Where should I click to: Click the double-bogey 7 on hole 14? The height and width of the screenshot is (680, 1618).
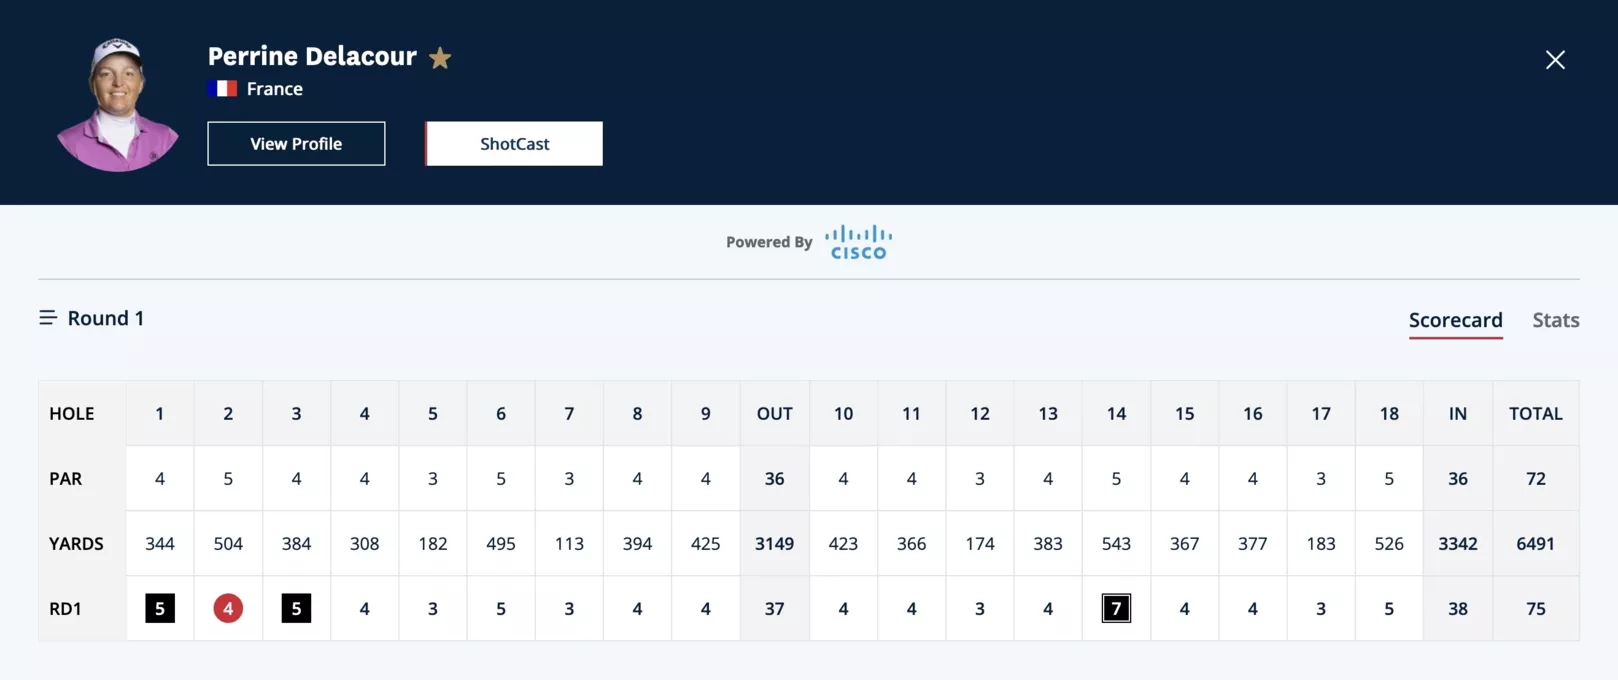[1116, 608]
